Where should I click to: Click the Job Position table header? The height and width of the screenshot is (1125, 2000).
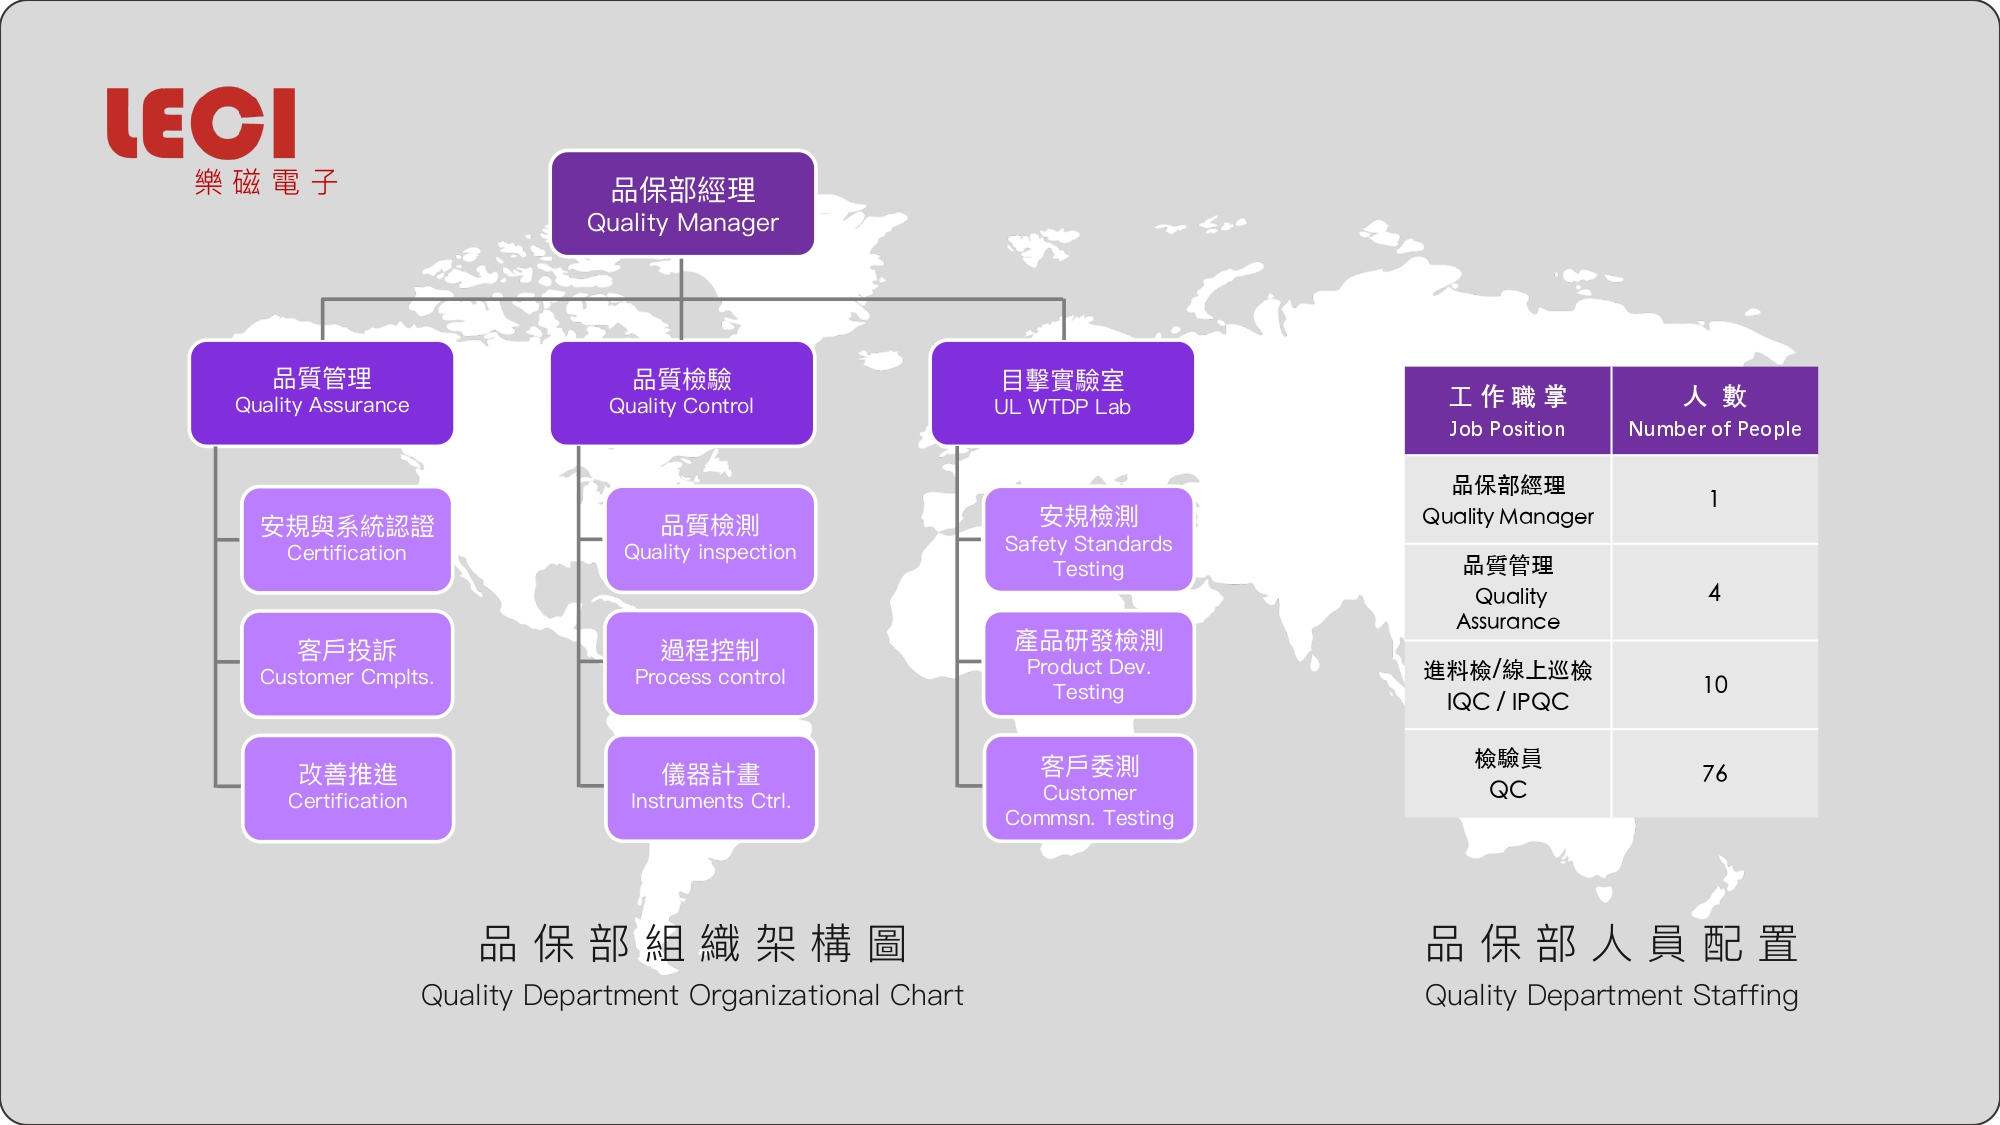(1507, 411)
